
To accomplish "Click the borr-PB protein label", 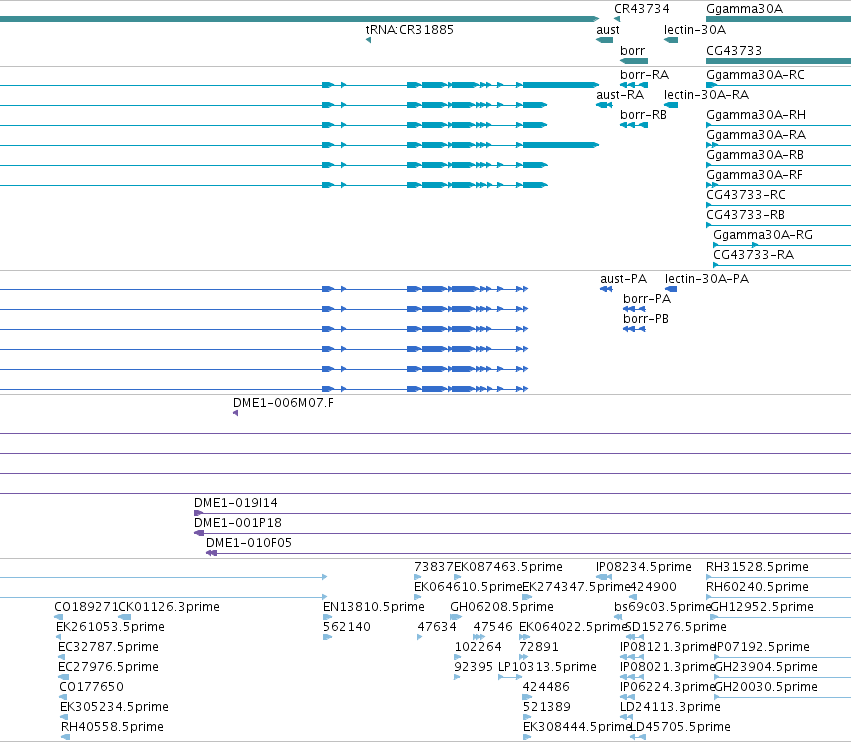I will pos(646,319).
